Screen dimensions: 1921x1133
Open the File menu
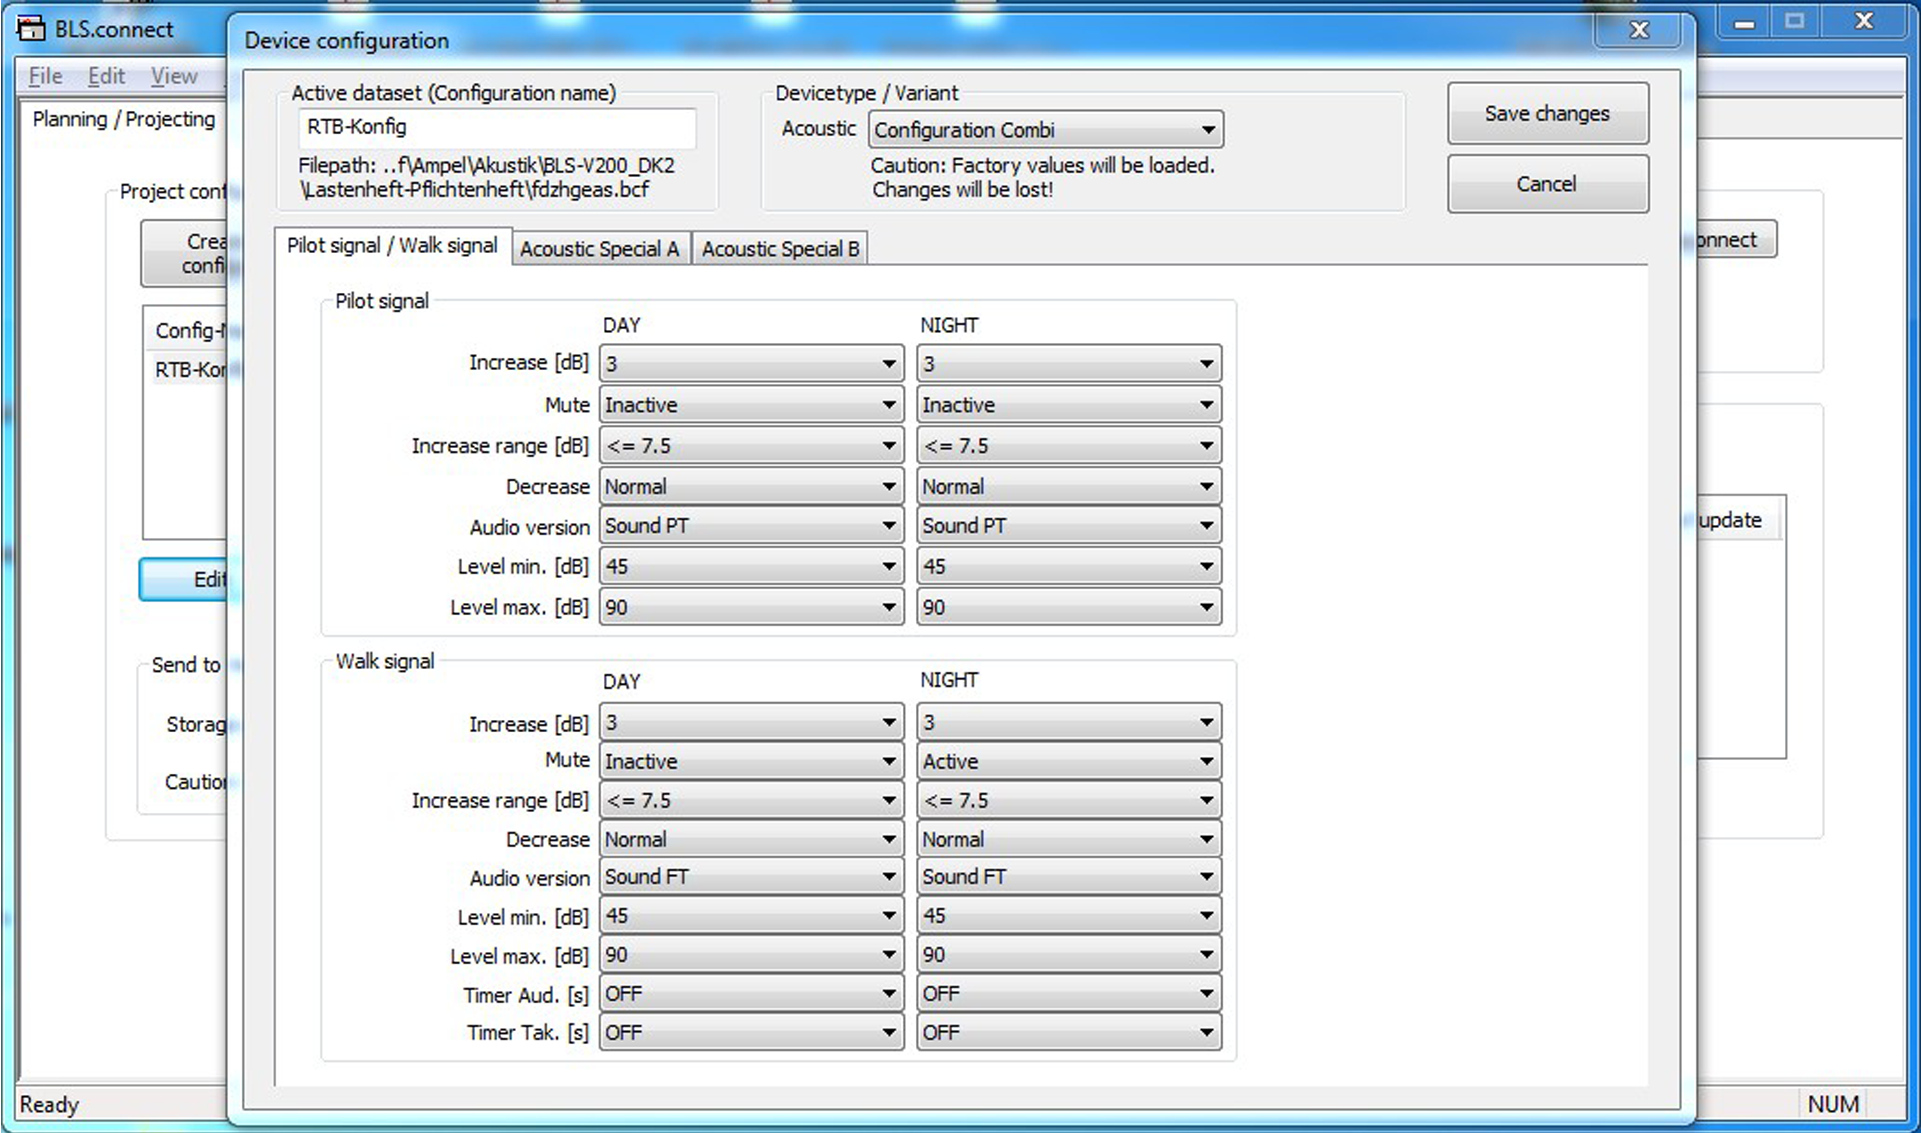(45, 76)
